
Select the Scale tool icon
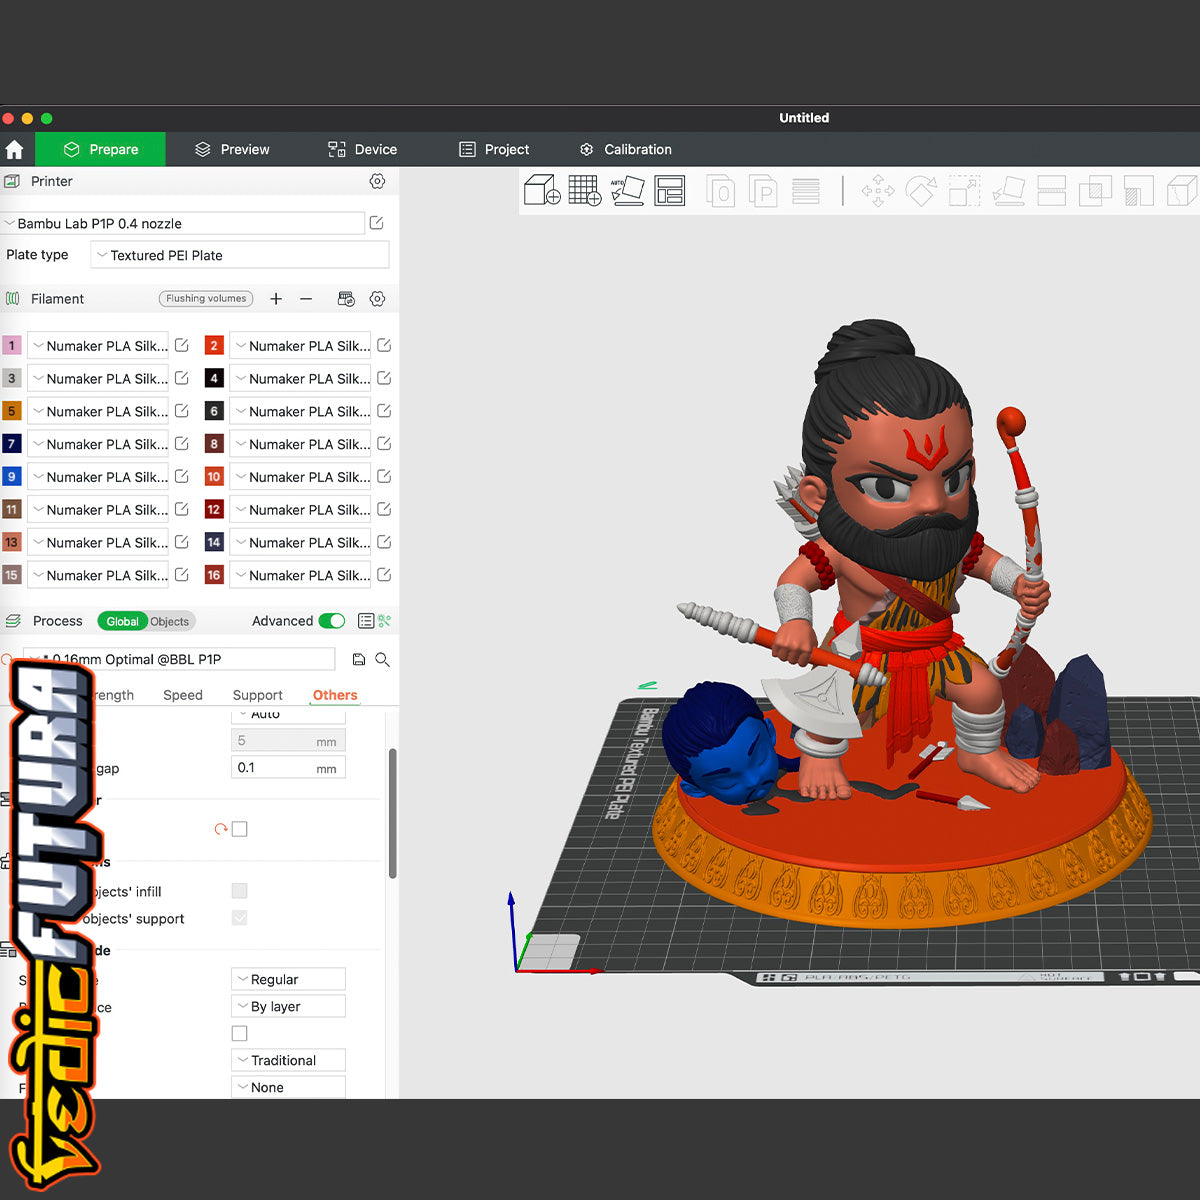(965, 190)
